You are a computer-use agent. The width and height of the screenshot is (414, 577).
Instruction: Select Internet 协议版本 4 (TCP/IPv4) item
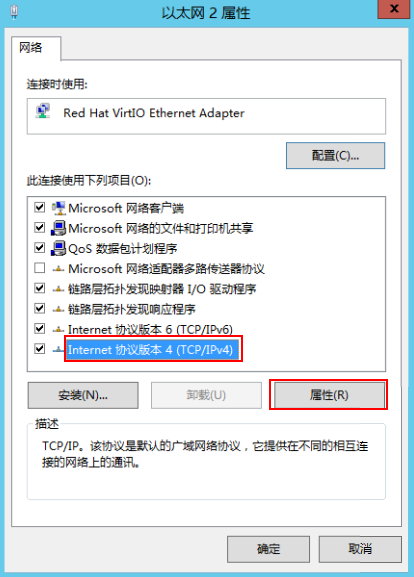click(x=151, y=349)
